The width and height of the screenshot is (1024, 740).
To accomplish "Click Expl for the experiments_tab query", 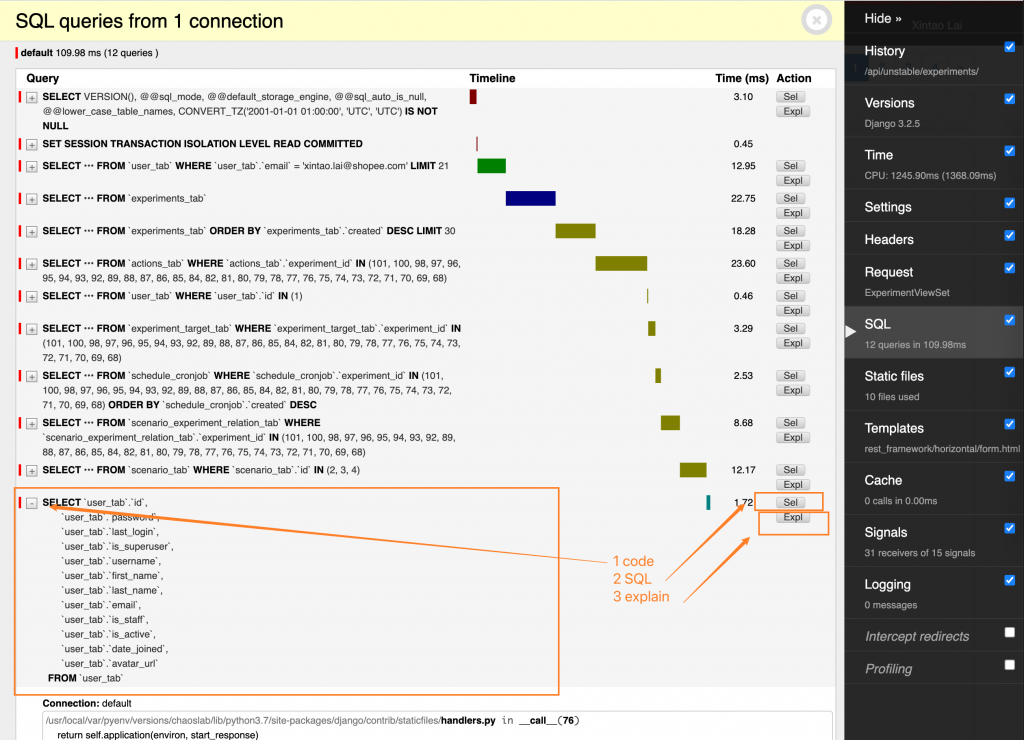I will point(793,213).
